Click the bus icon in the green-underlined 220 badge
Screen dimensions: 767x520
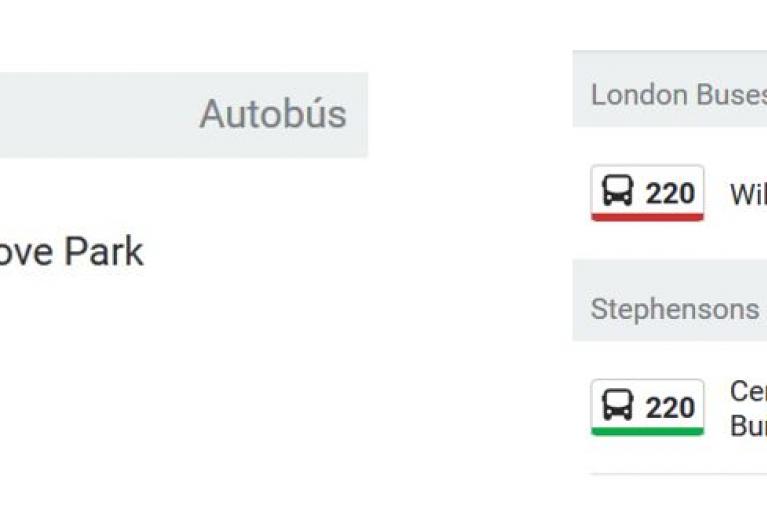tap(617, 405)
